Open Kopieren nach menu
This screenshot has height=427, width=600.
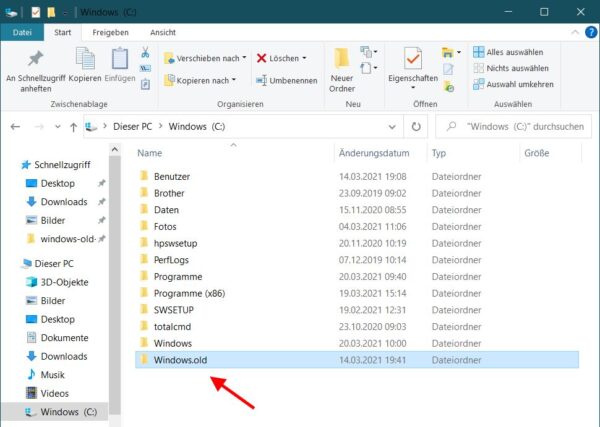[200, 80]
